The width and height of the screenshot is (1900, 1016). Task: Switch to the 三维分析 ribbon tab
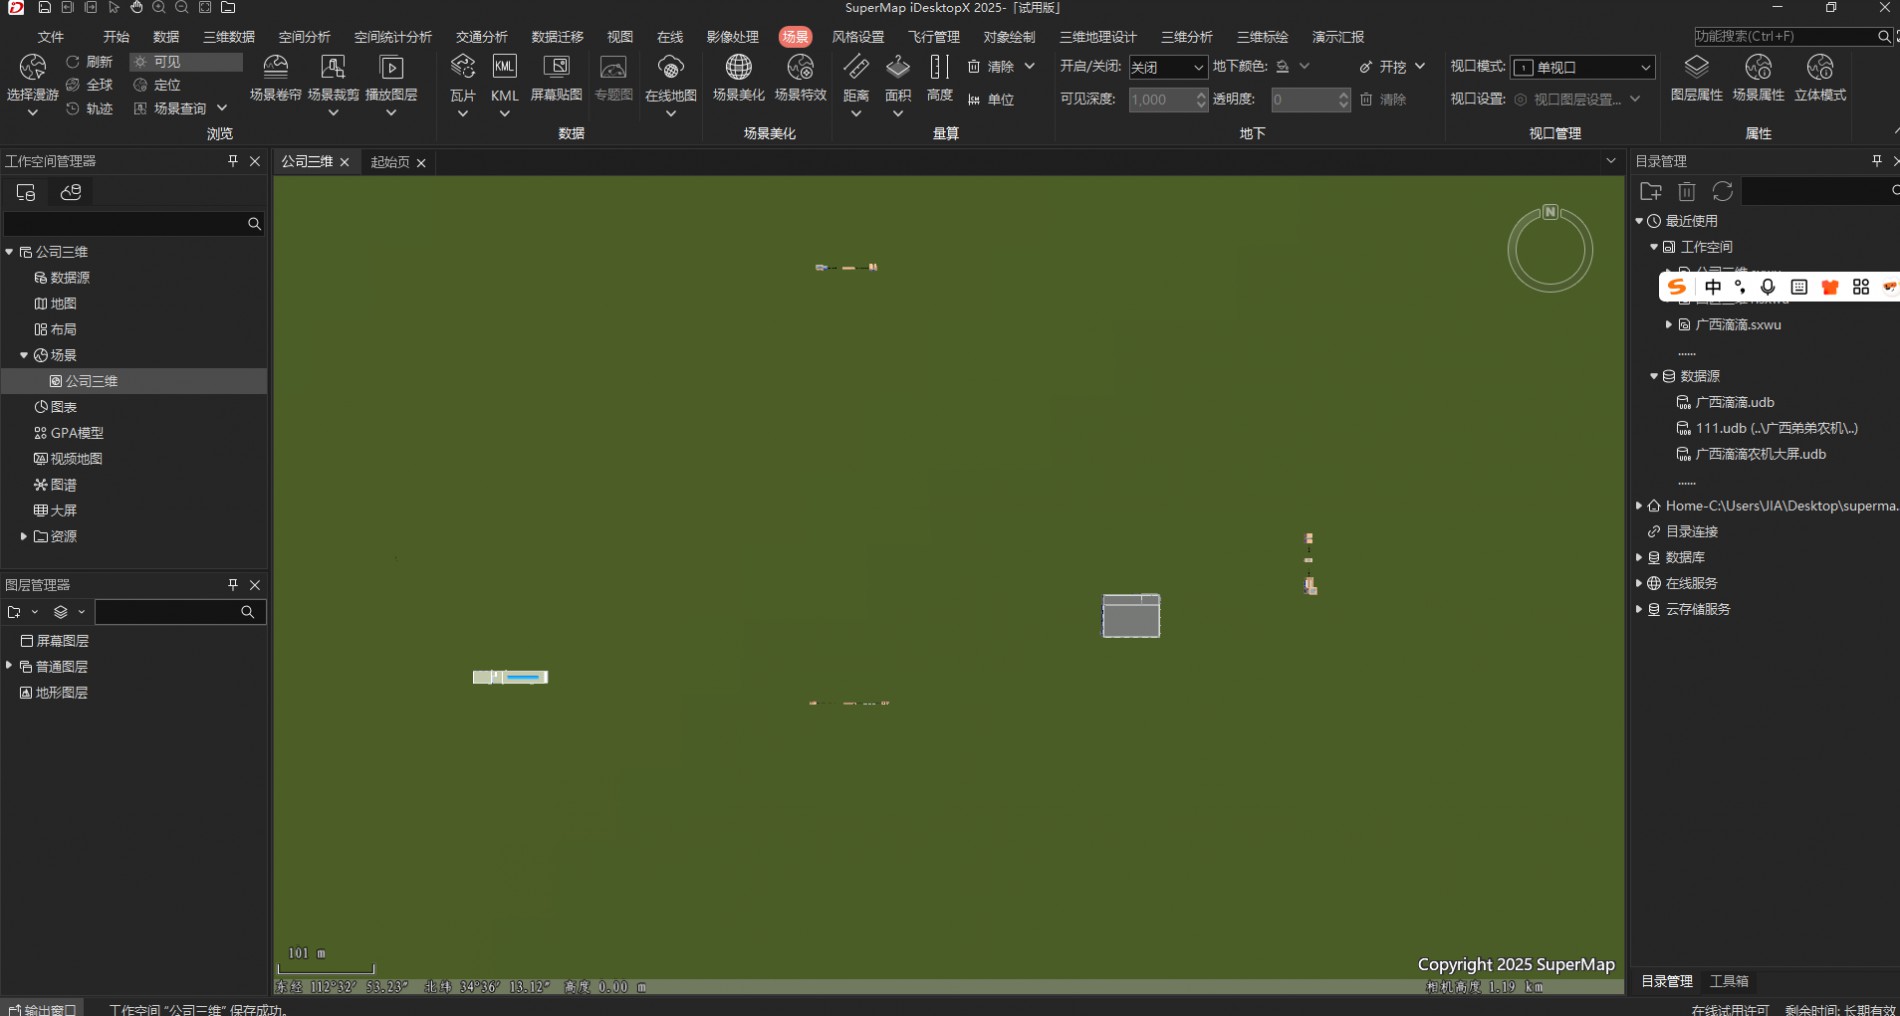[x=1186, y=37]
